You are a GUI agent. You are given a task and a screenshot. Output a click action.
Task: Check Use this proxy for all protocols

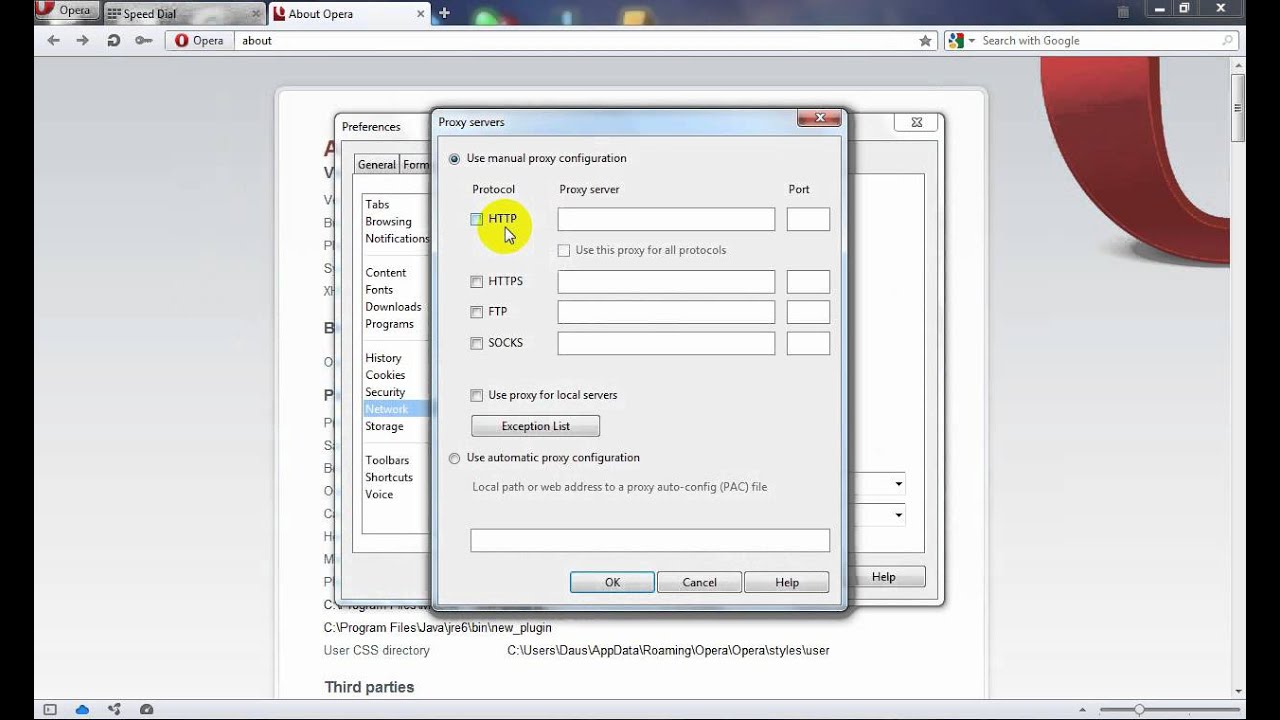pos(564,250)
